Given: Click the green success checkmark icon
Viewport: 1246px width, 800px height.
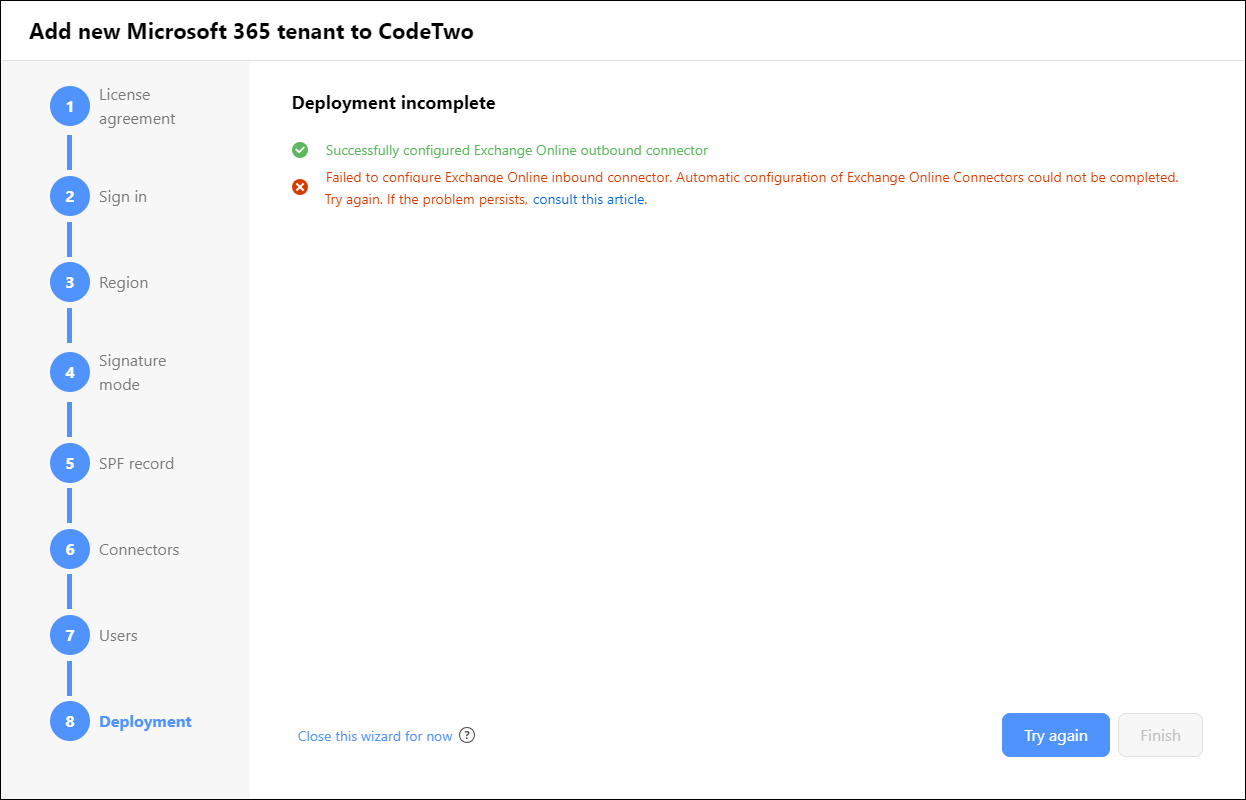Looking at the screenshot, I should pos(300,150).
